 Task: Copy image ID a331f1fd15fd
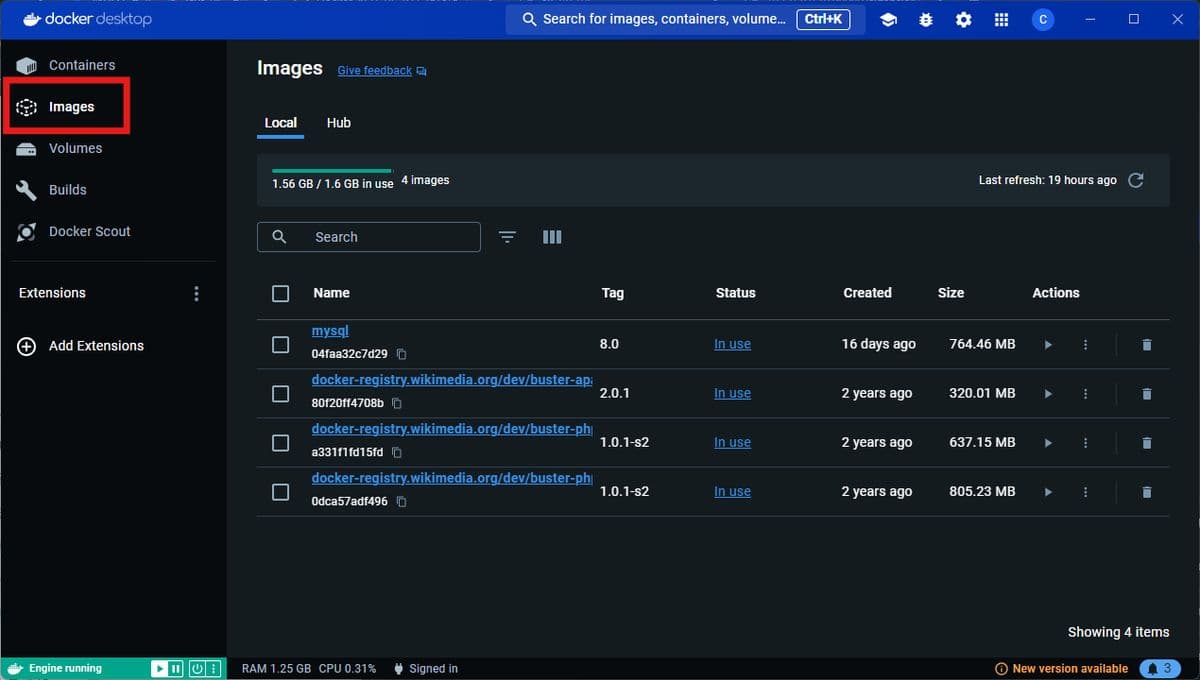(397, 452)
